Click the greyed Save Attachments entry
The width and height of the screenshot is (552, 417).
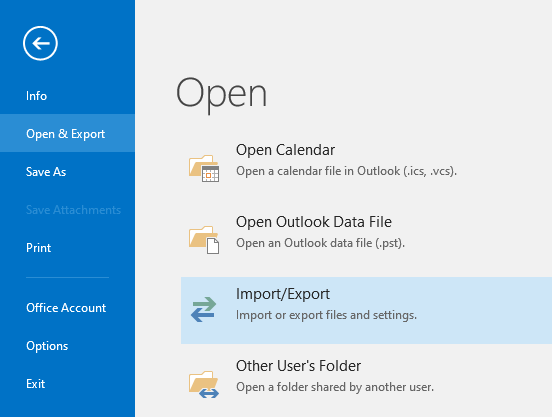click(x=73, y=210)
